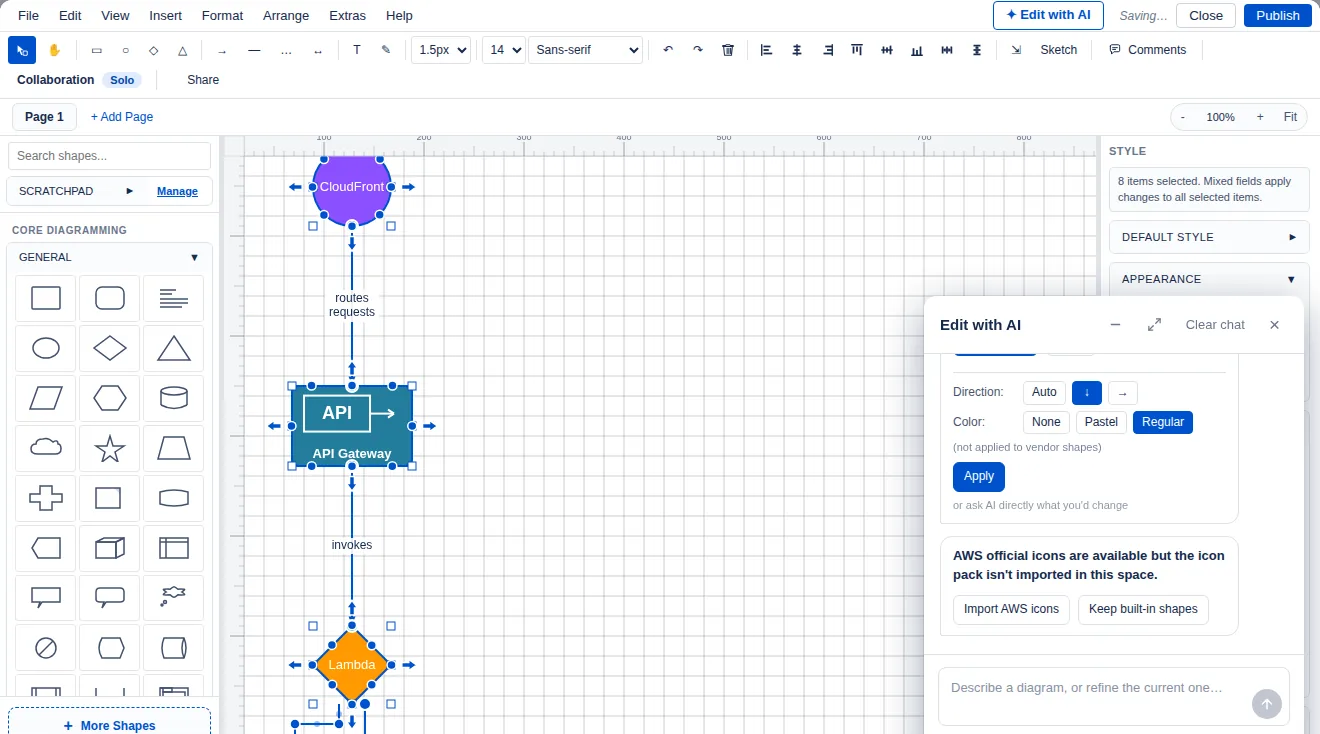Activate the hand pan tool
Viewport: 1320px width, 734px height.
[54, 50]
